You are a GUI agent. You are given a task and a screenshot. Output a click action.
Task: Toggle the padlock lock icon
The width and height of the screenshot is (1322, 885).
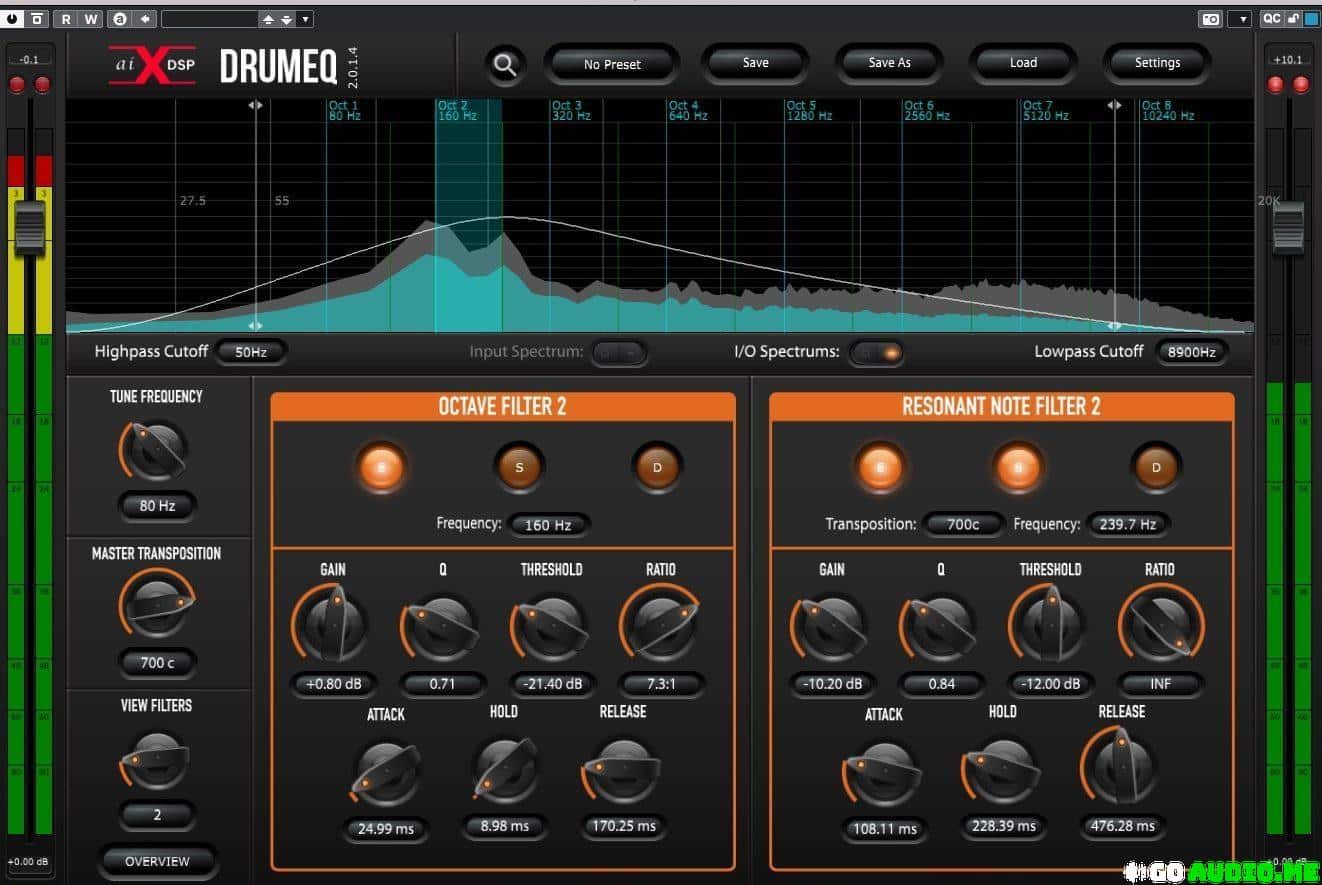[x=1293, y=18]
